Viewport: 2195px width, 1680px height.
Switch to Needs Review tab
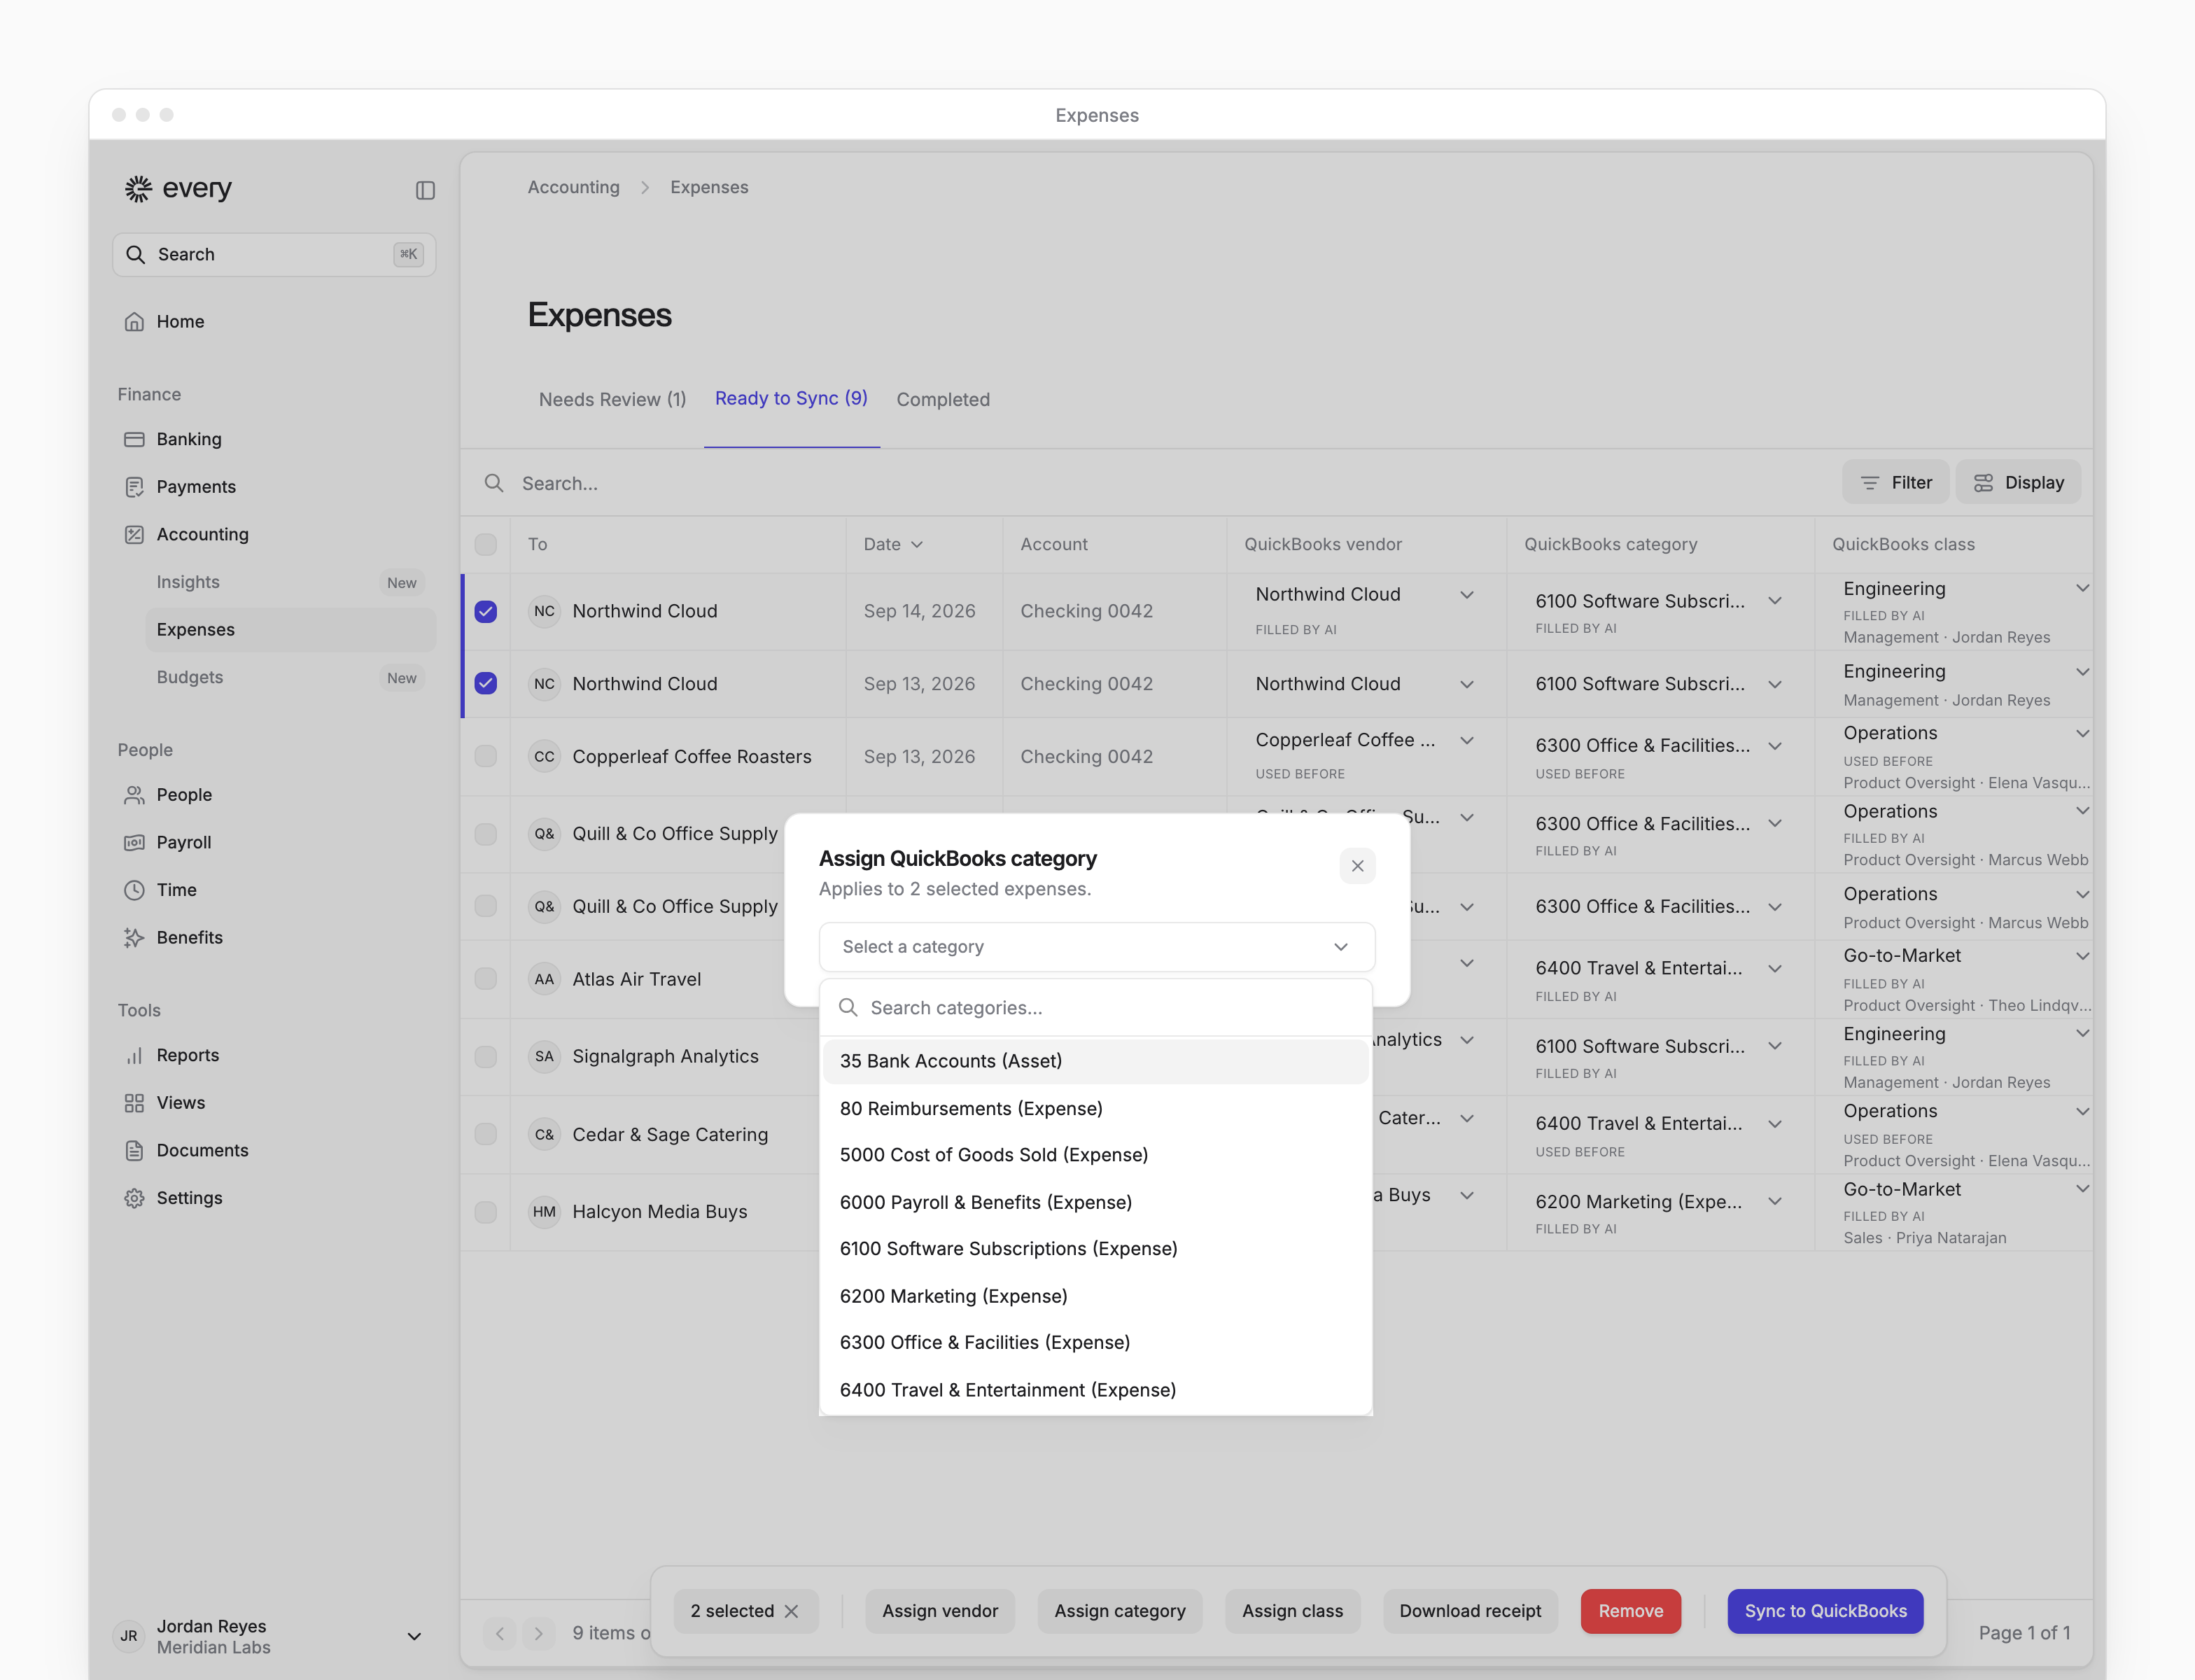612,399
